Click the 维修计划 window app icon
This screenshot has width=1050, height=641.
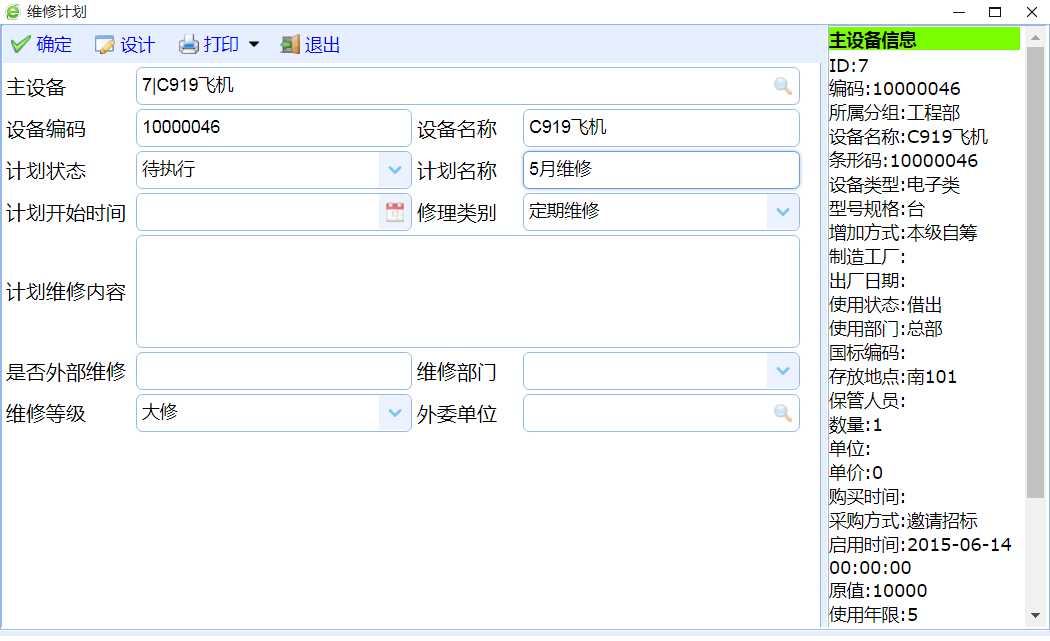(x=13, y=11)
